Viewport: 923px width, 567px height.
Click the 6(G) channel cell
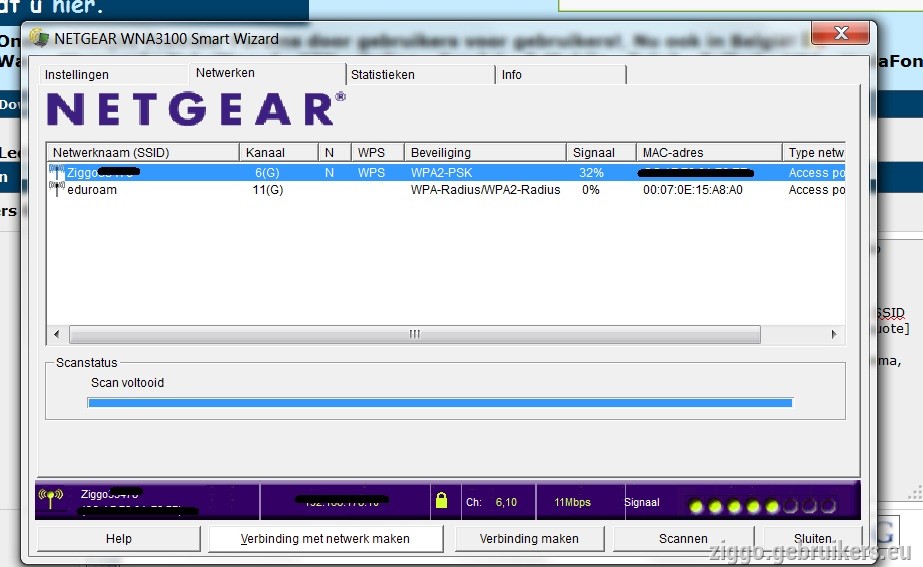(x=267, y=173)
